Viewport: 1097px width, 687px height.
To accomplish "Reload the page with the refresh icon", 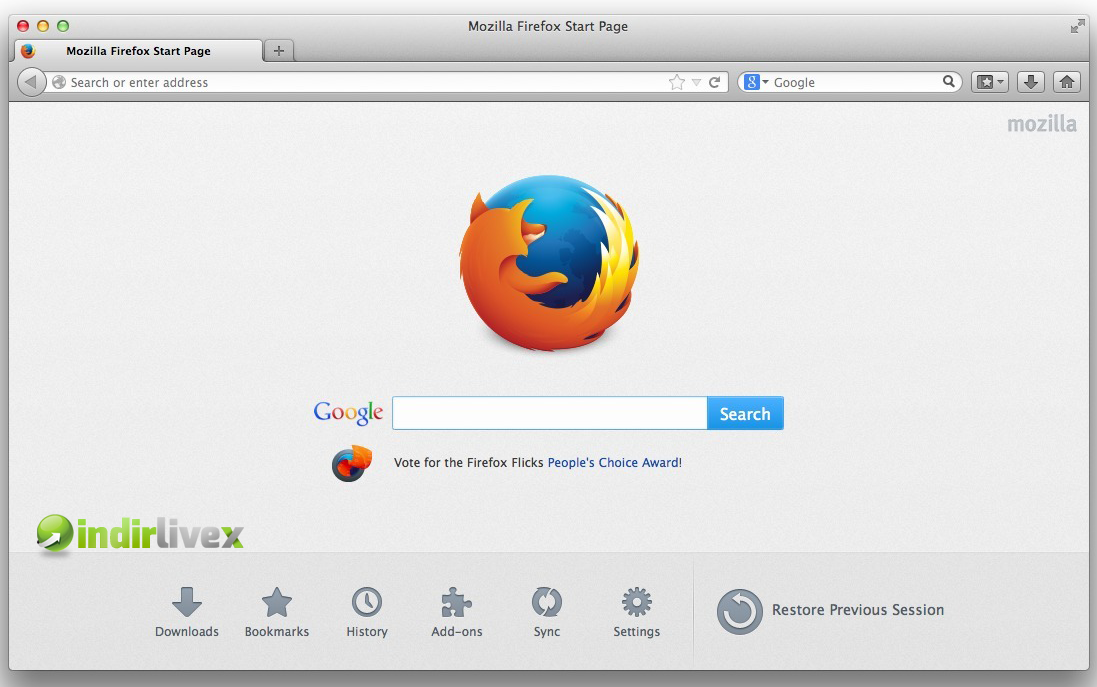I will [x=714, y=83].
